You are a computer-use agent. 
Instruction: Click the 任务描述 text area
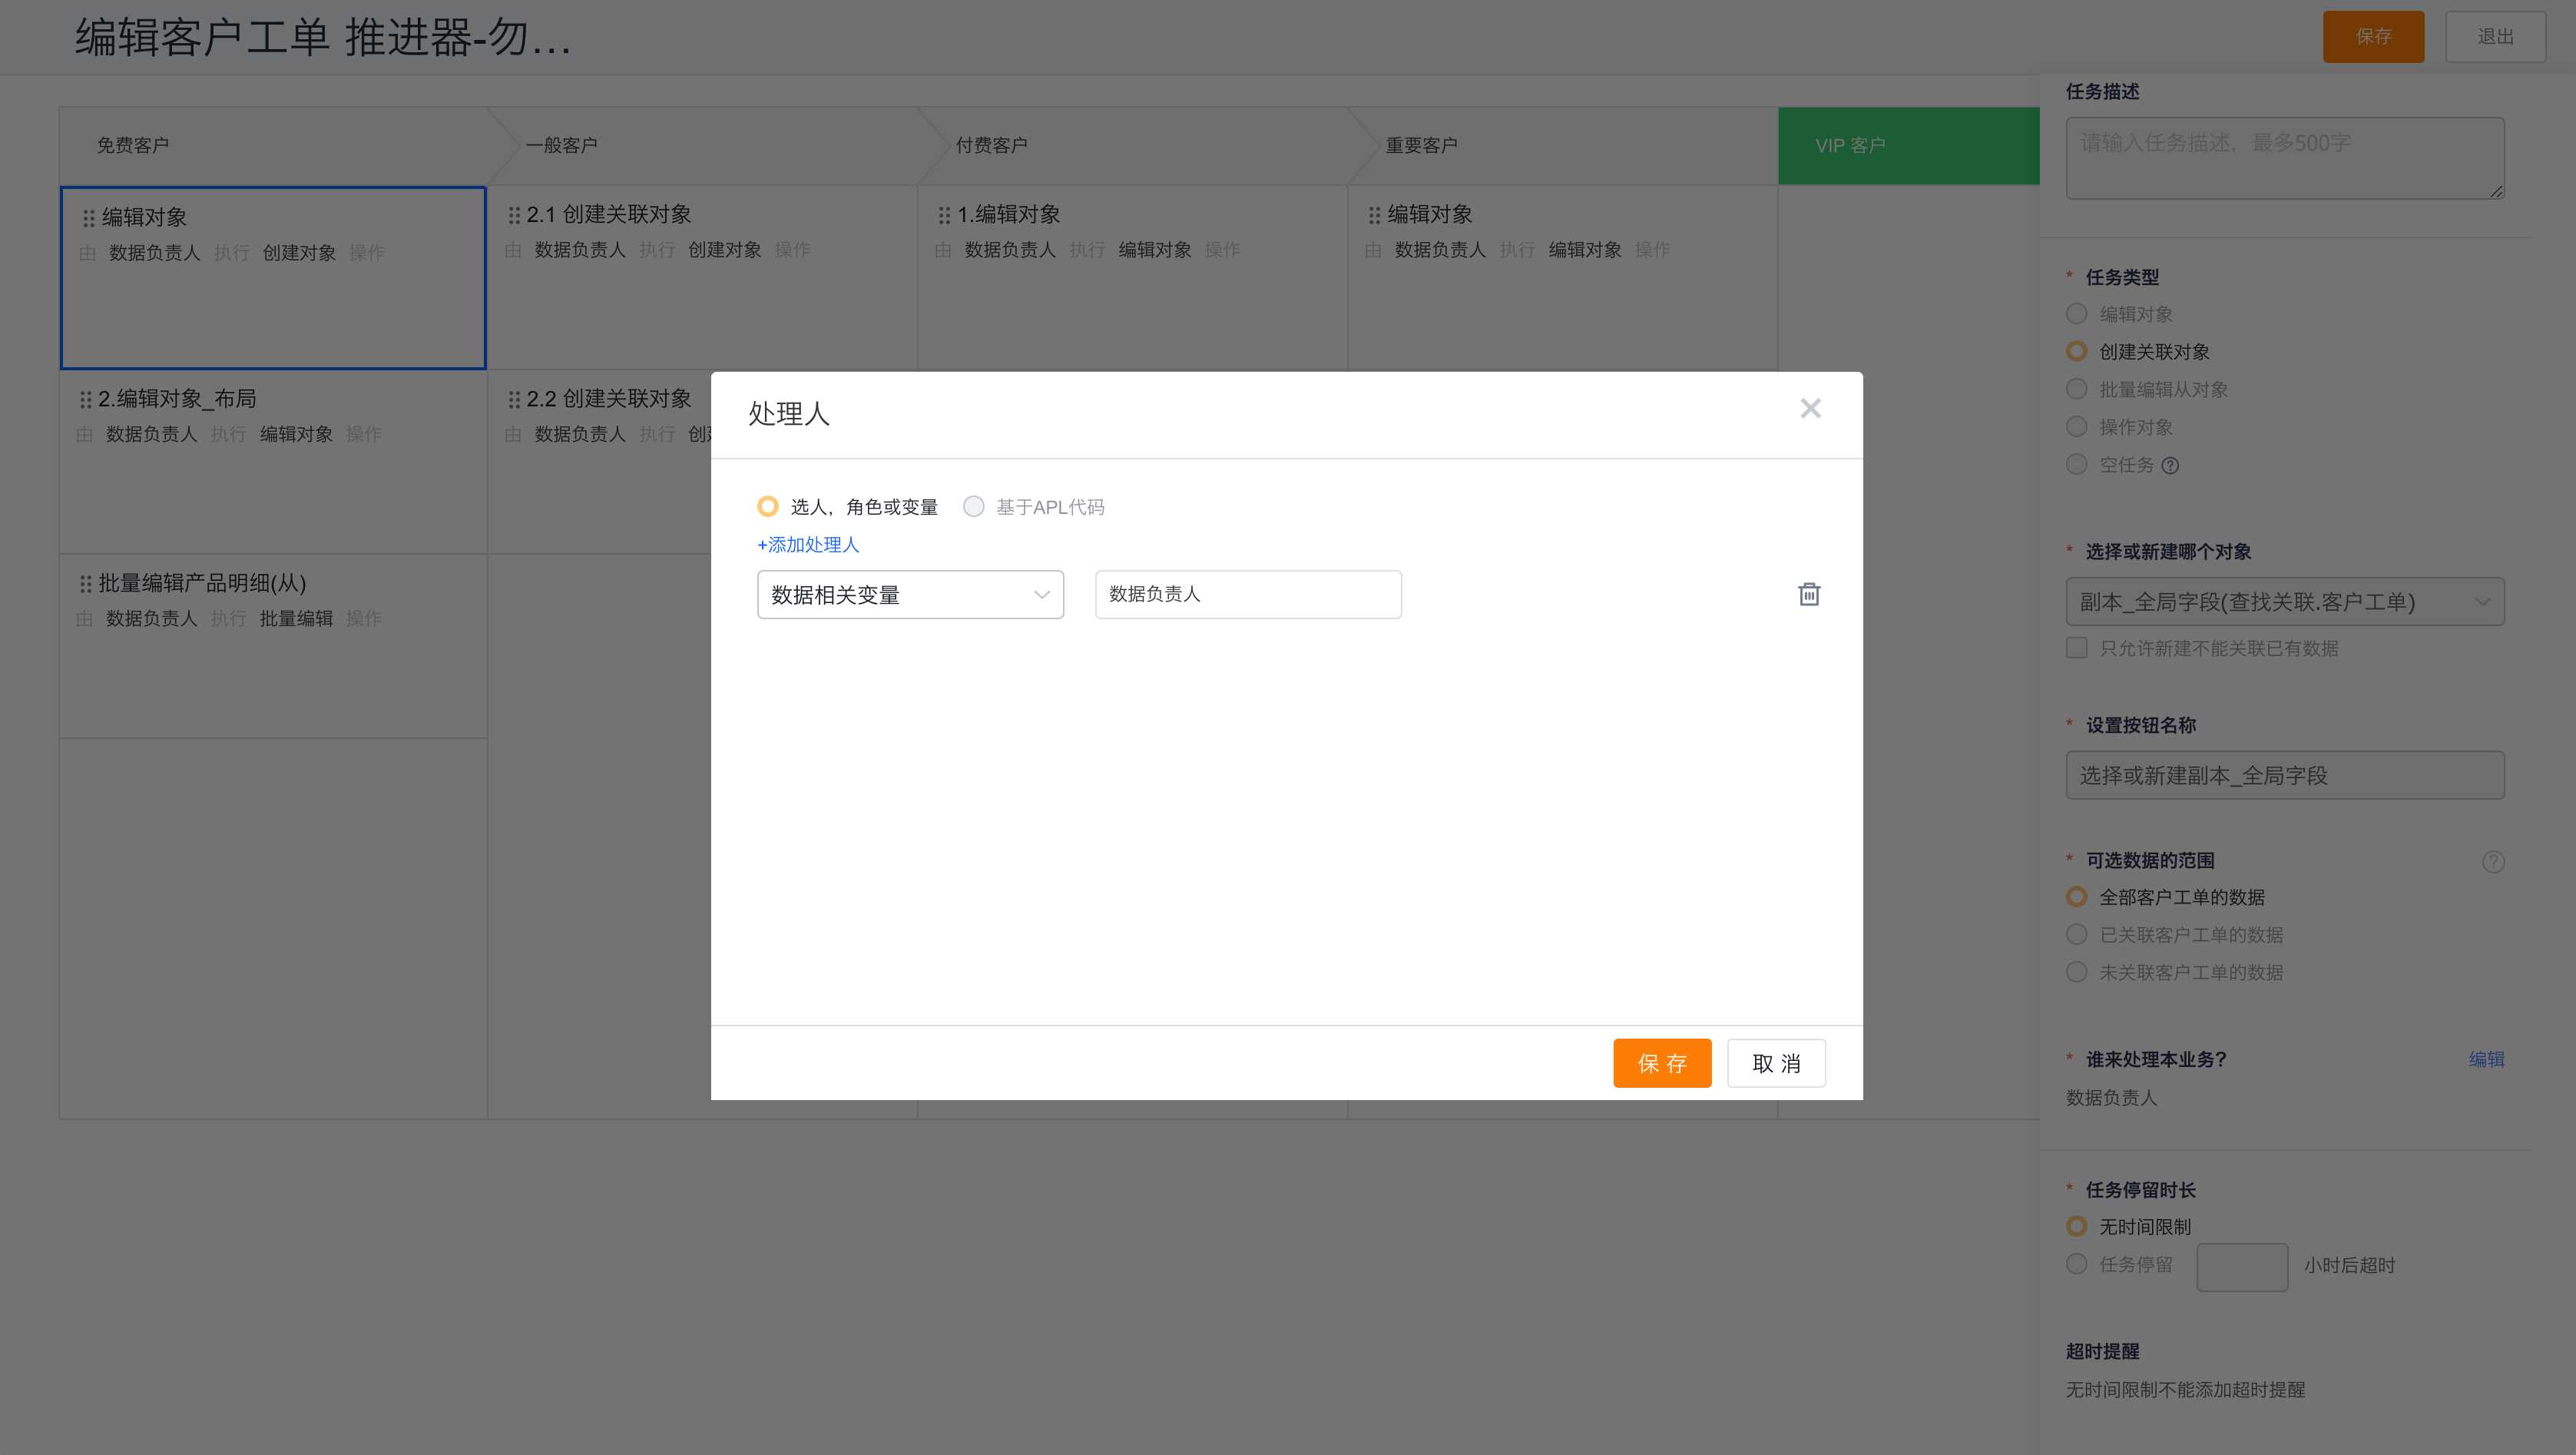tap(2284, 158)
